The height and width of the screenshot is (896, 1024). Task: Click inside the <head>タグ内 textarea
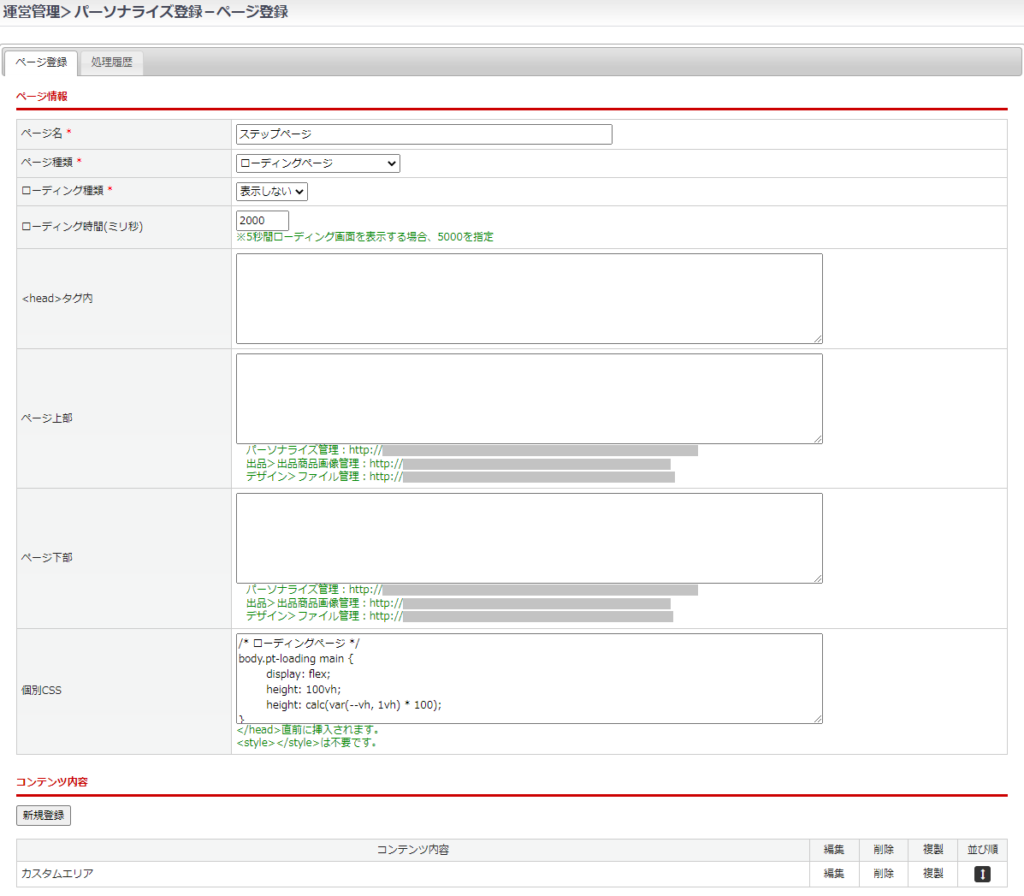pyautogui.click(x=528, y=298)
